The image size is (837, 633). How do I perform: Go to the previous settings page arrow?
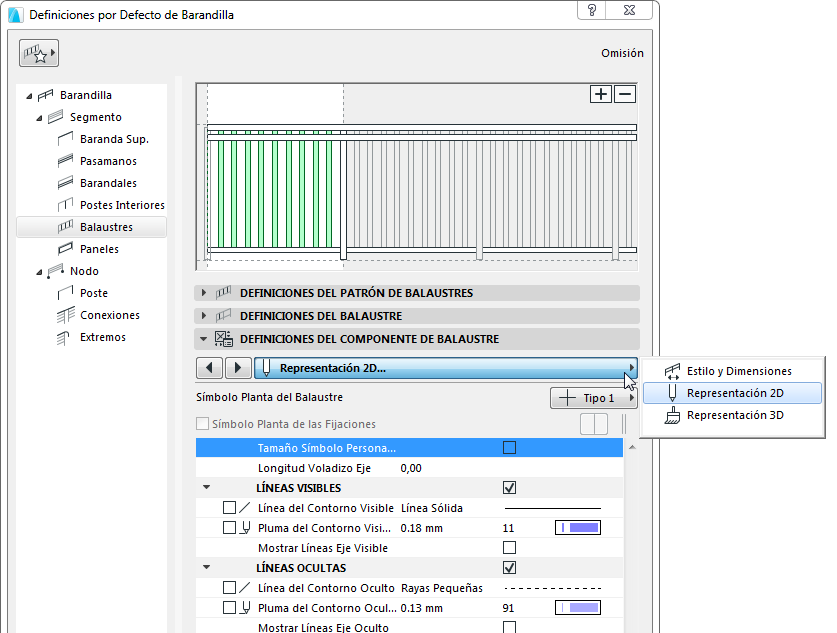pyautogui.click(x=209, y=368)
